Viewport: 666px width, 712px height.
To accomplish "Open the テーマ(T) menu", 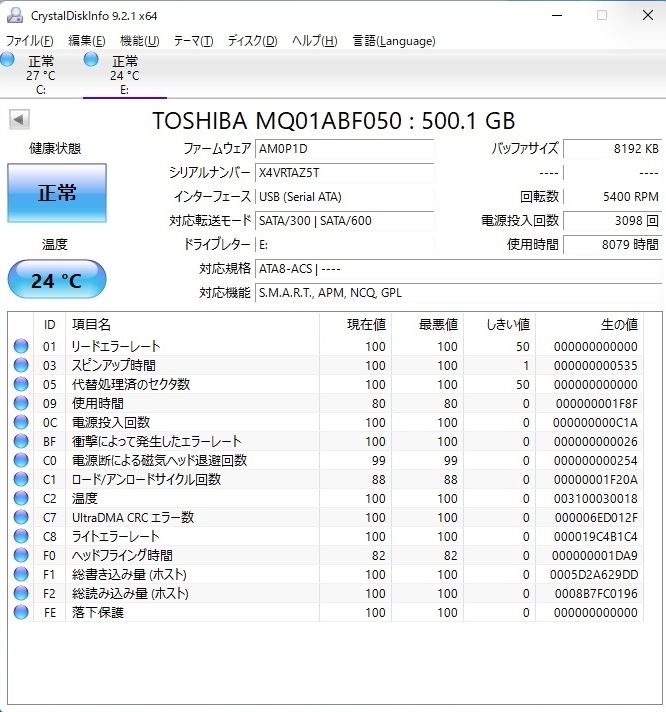I will tap(193, 41).
